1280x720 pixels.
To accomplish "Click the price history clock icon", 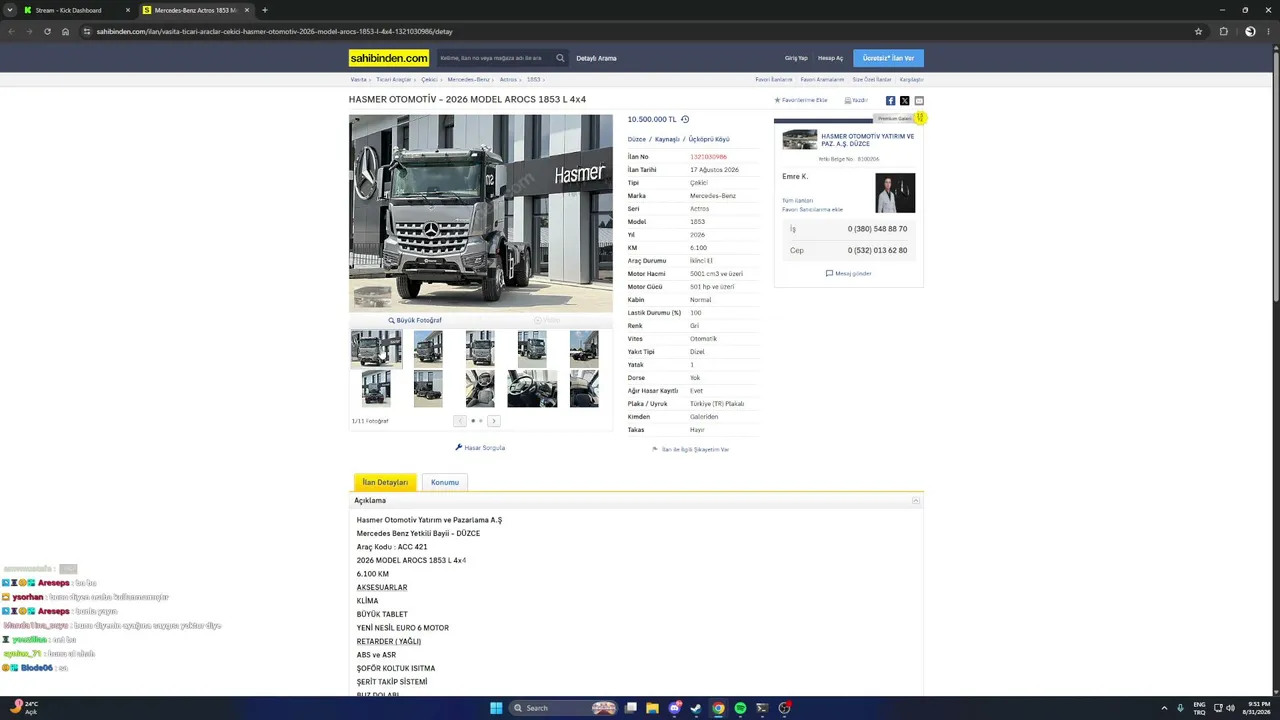I will 685,119.
